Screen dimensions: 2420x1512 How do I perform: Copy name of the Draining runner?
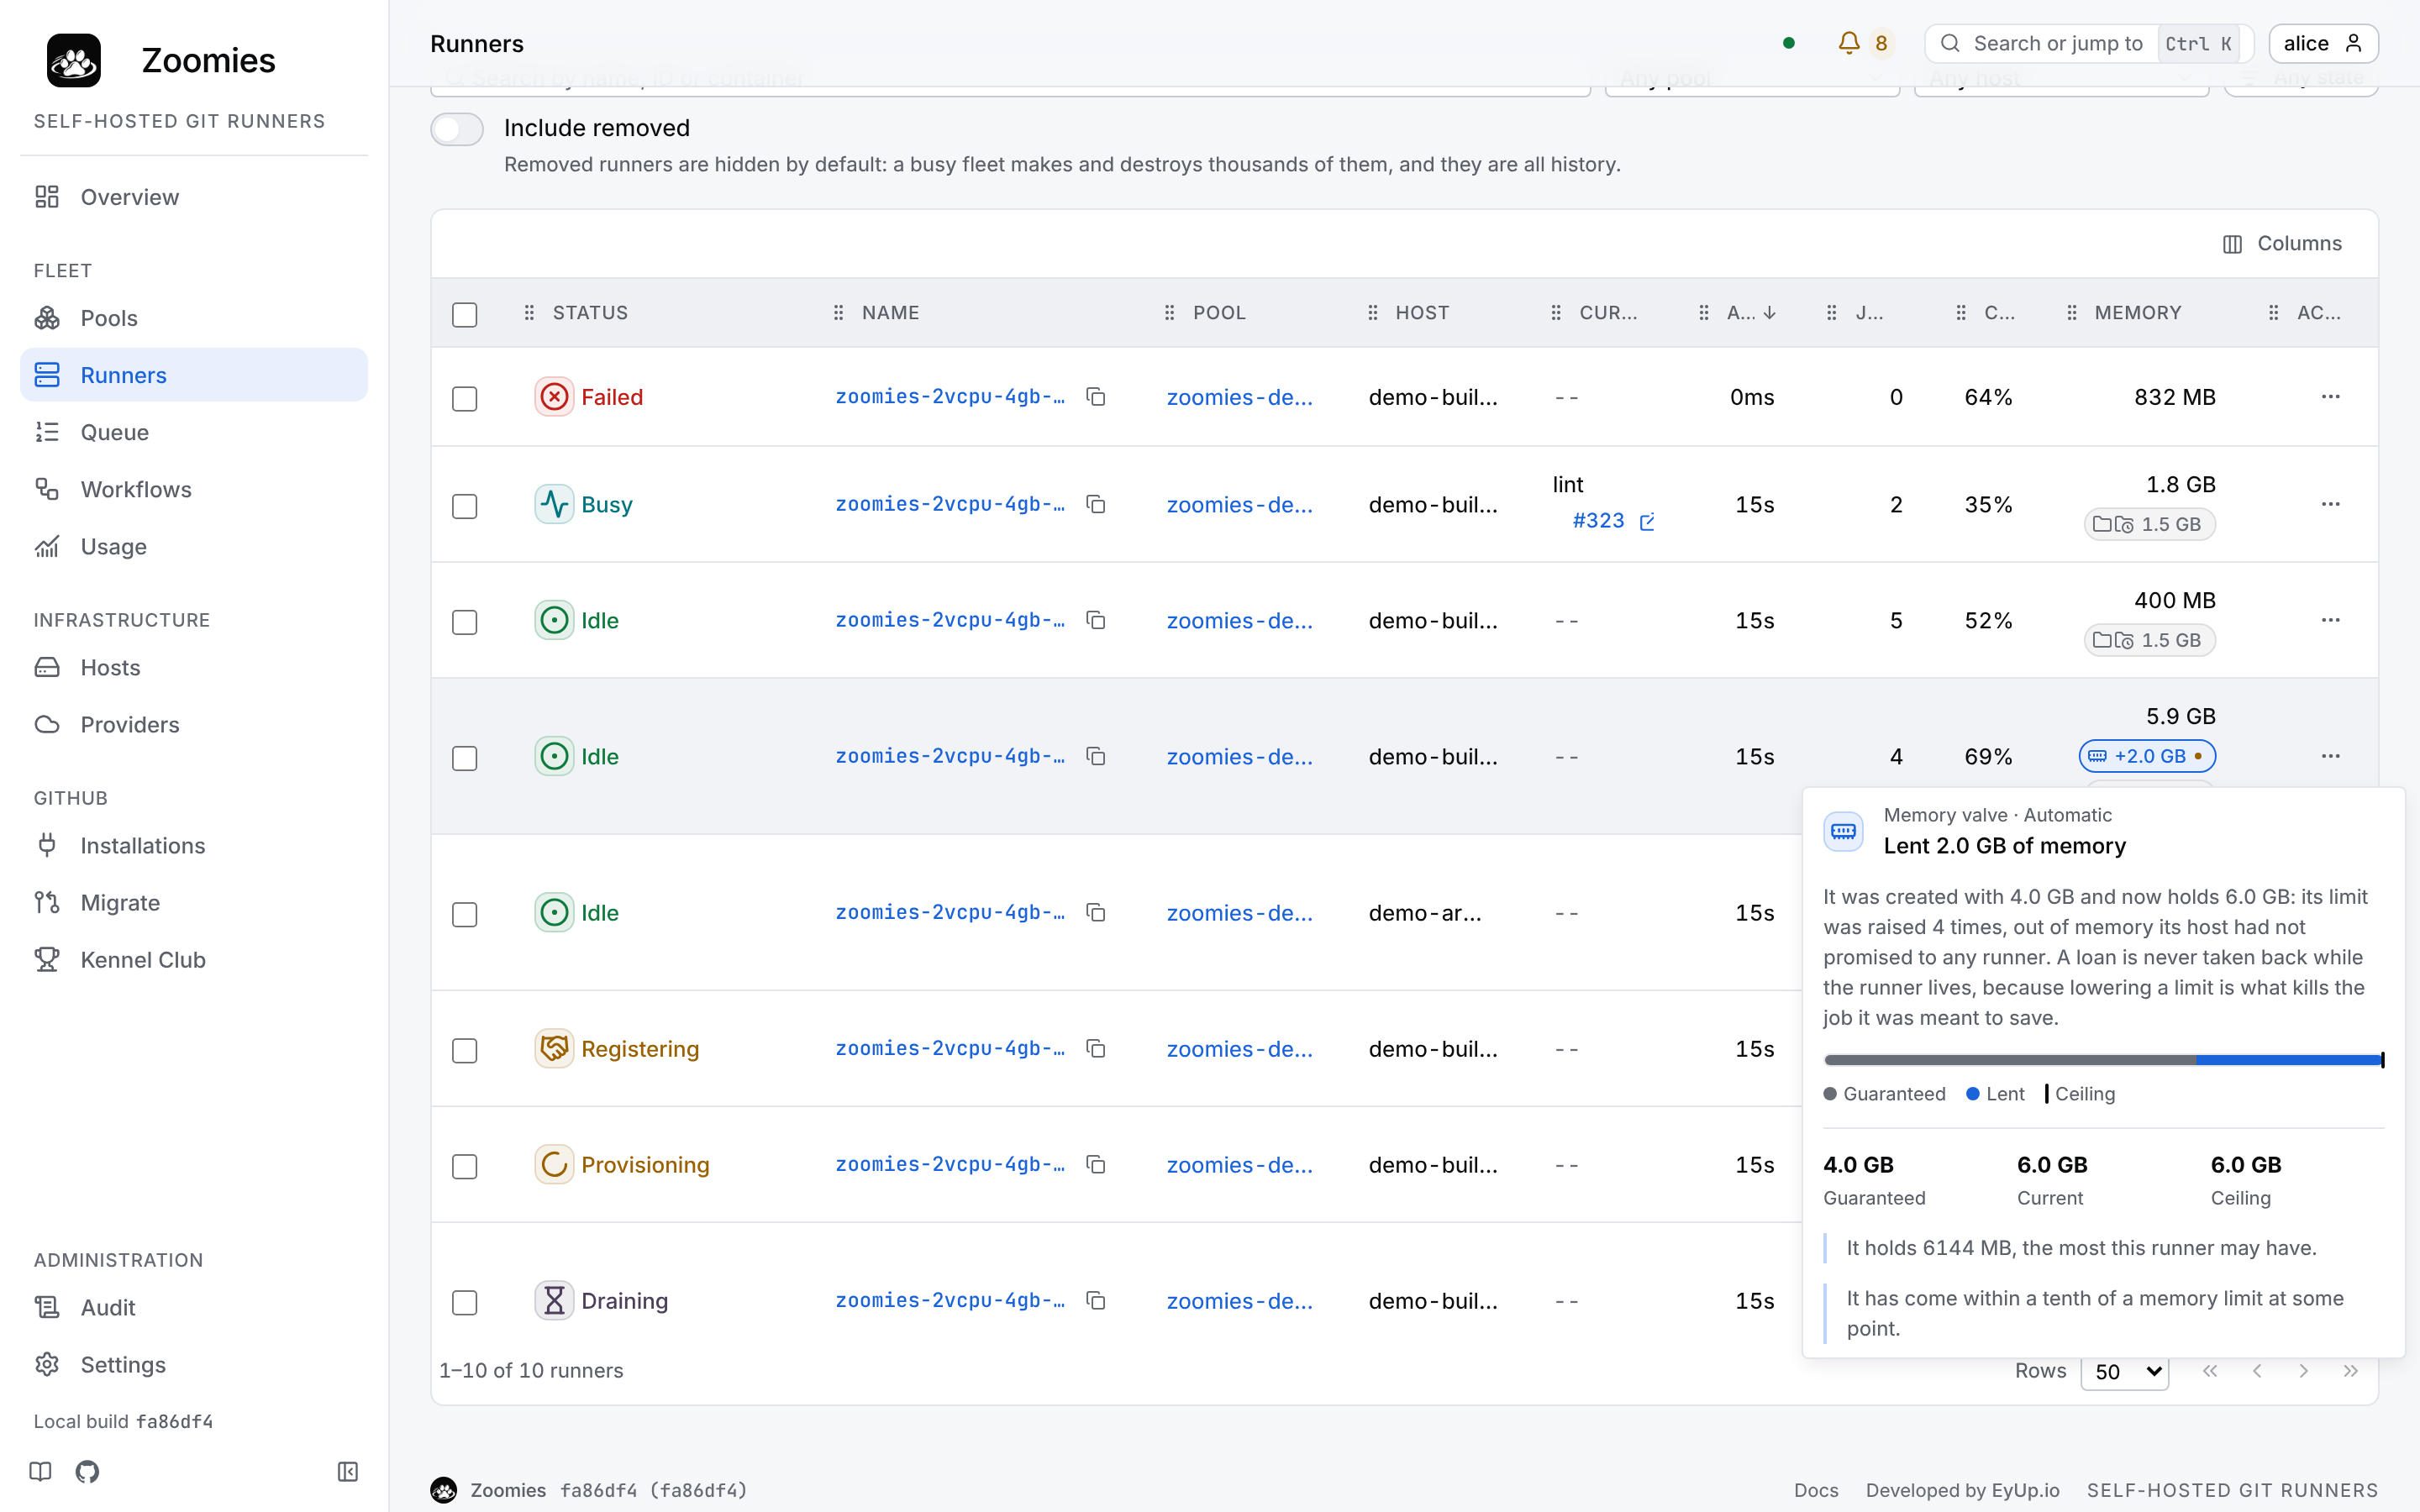tap(1096, 1300)
